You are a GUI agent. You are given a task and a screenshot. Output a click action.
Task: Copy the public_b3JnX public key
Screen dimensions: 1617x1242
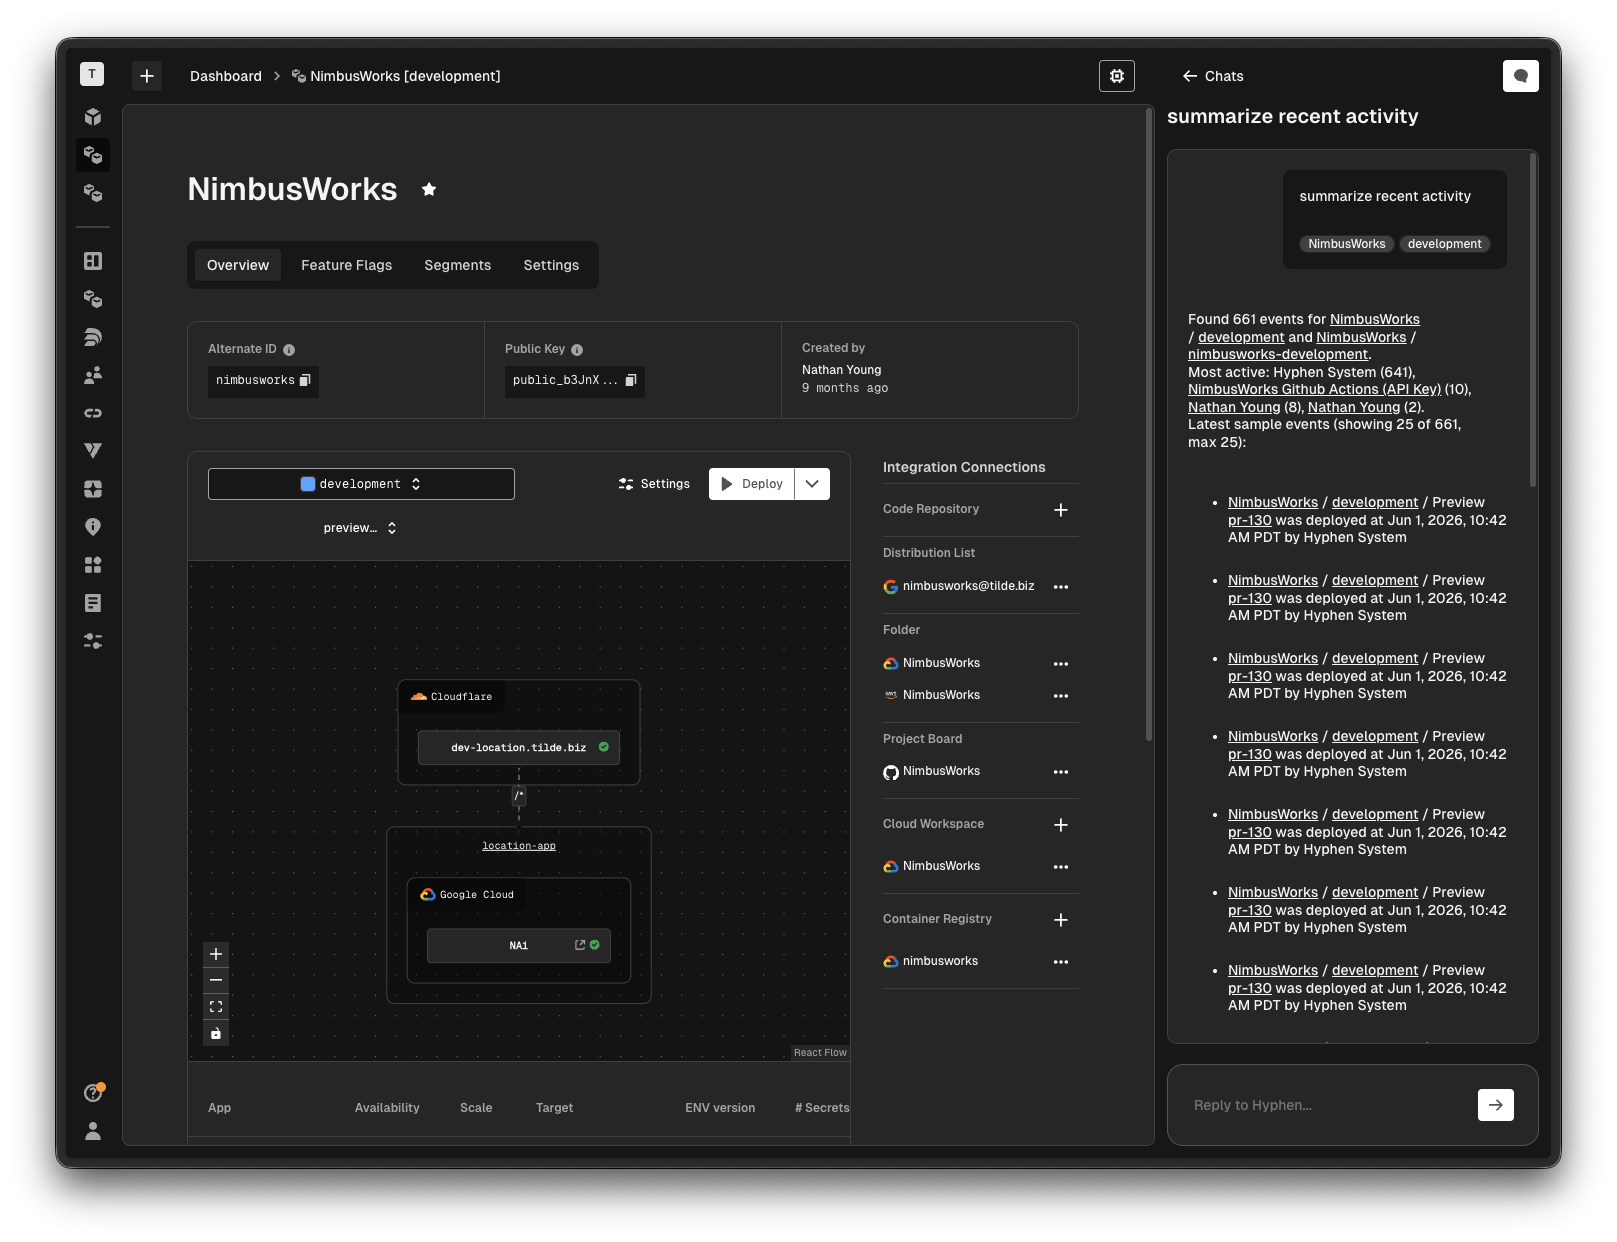tap(631, 380)
